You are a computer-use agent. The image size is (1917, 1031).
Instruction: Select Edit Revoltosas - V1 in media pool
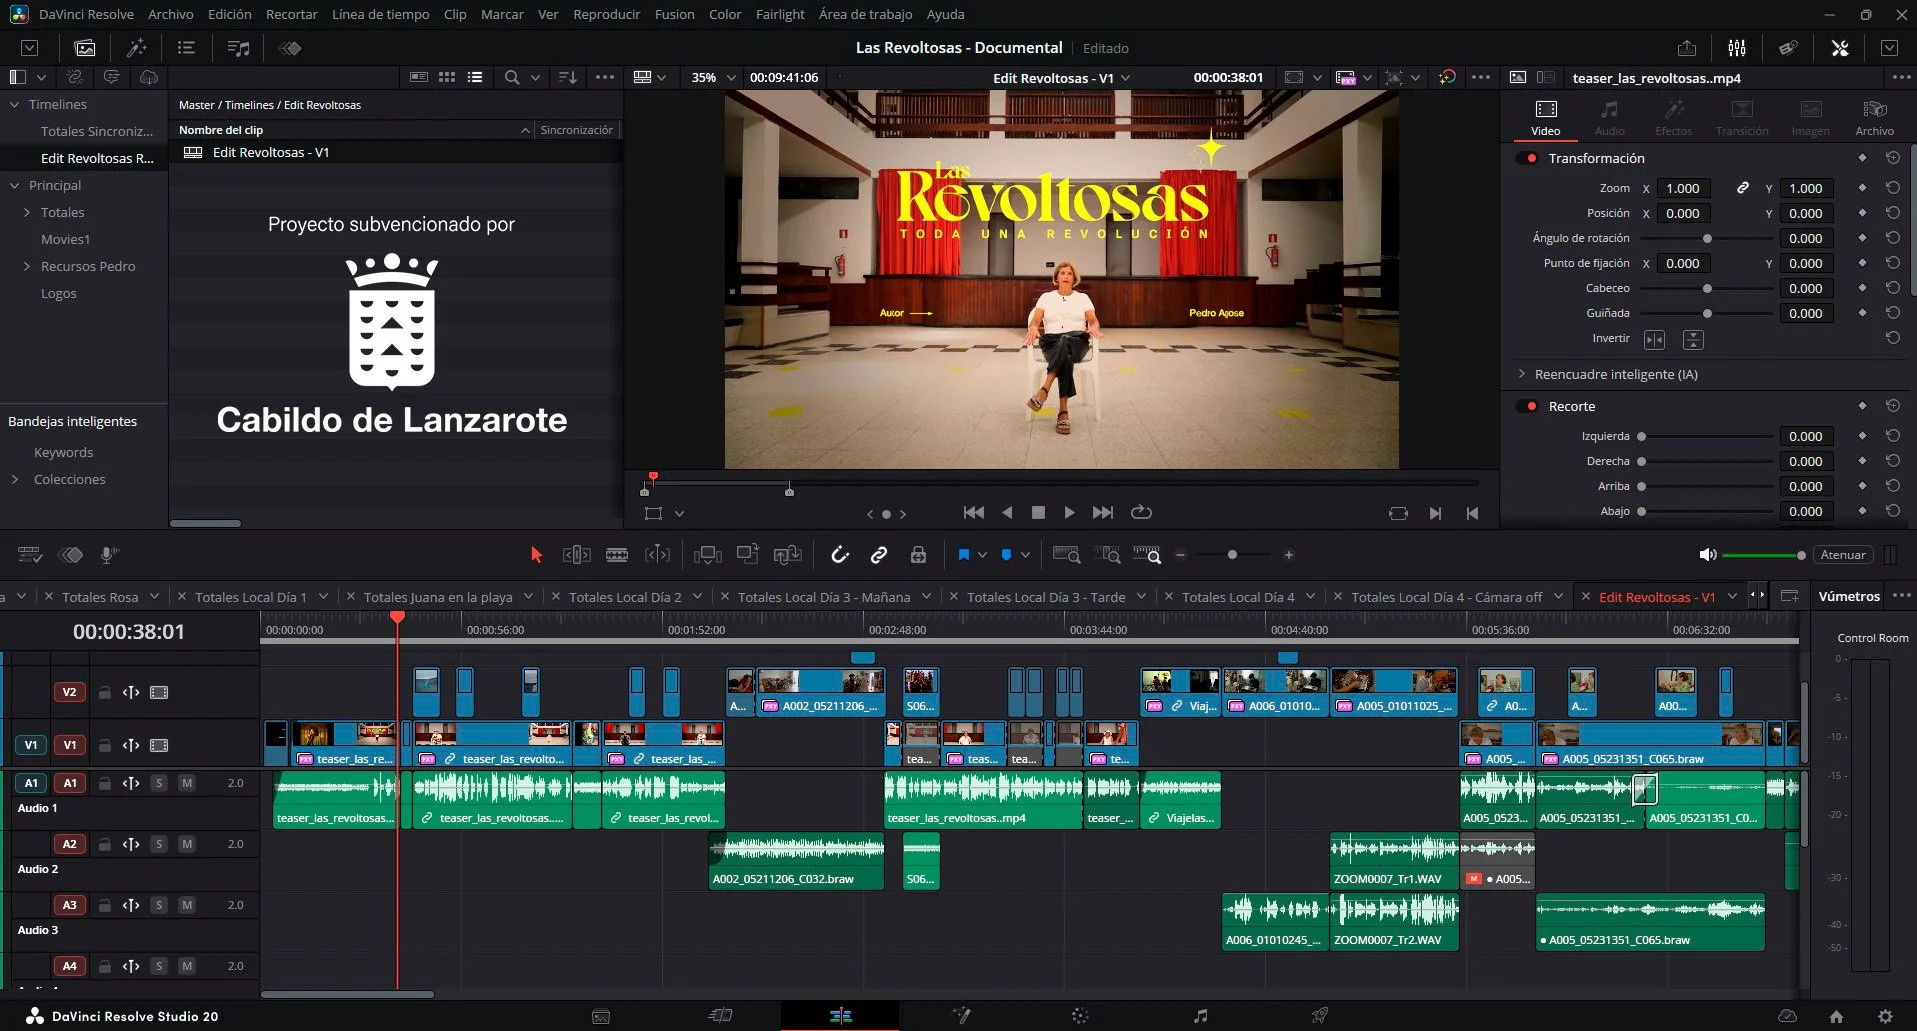pyautogui.click(x=271, y=152)
